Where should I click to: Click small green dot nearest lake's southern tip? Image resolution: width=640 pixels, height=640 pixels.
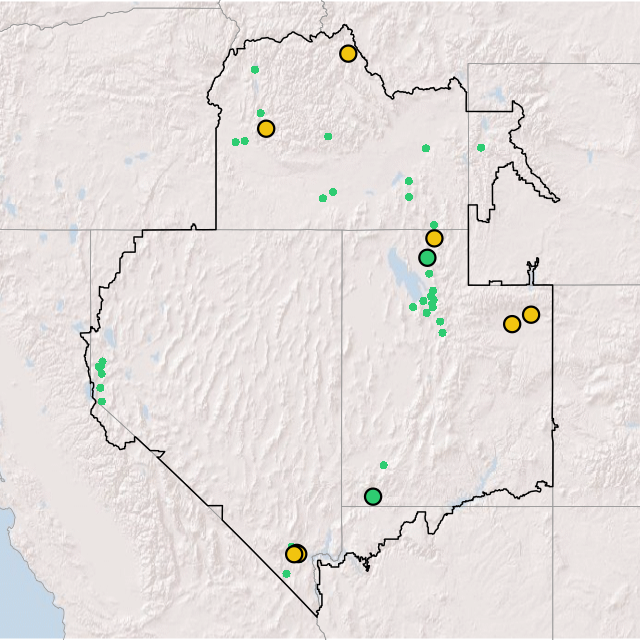coord(413,307)
